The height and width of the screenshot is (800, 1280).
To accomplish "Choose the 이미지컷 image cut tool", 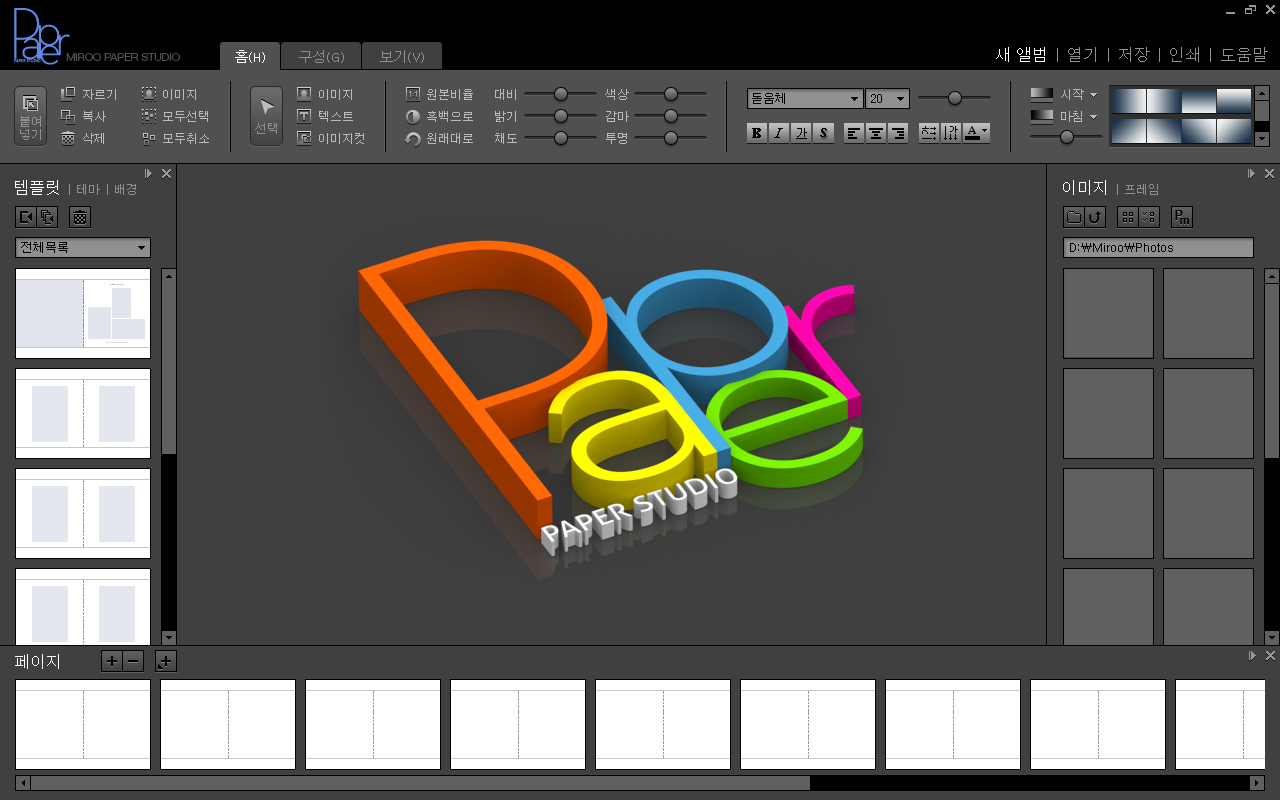I will coord(330,138).
